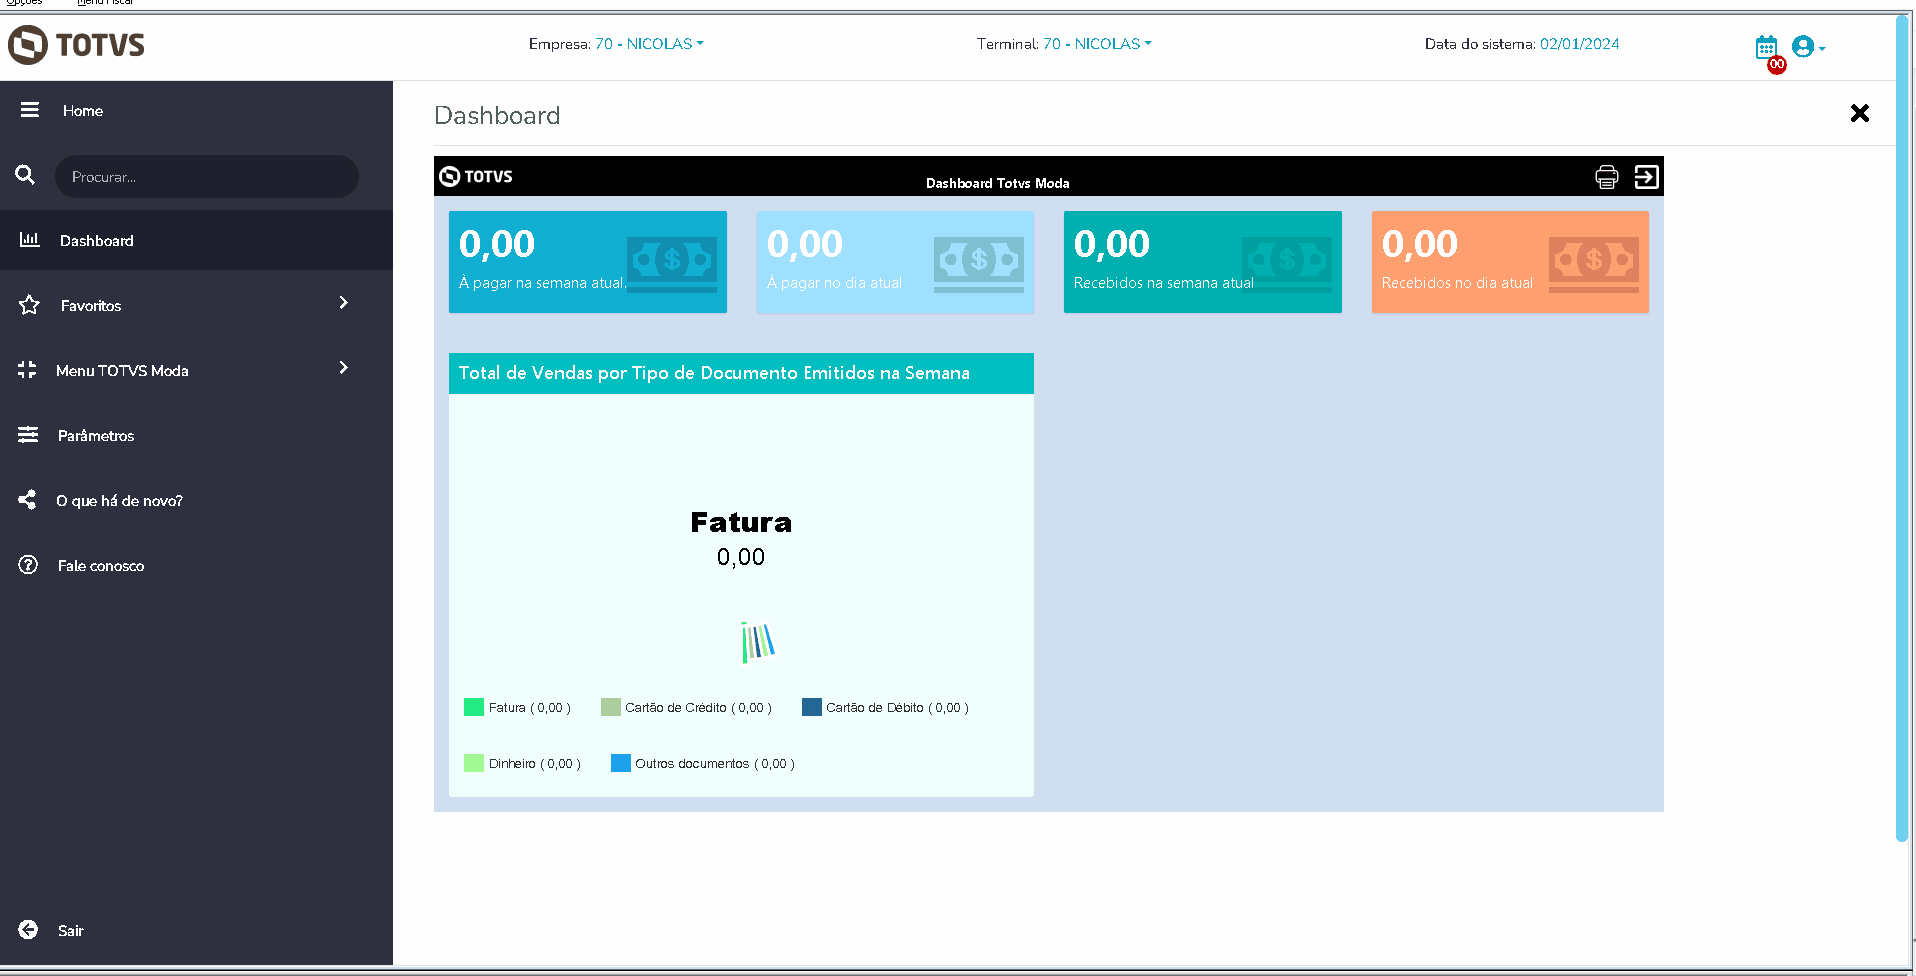
Task: Click the Dashboard Totvs Moda title text
Action: click(997, 183)
